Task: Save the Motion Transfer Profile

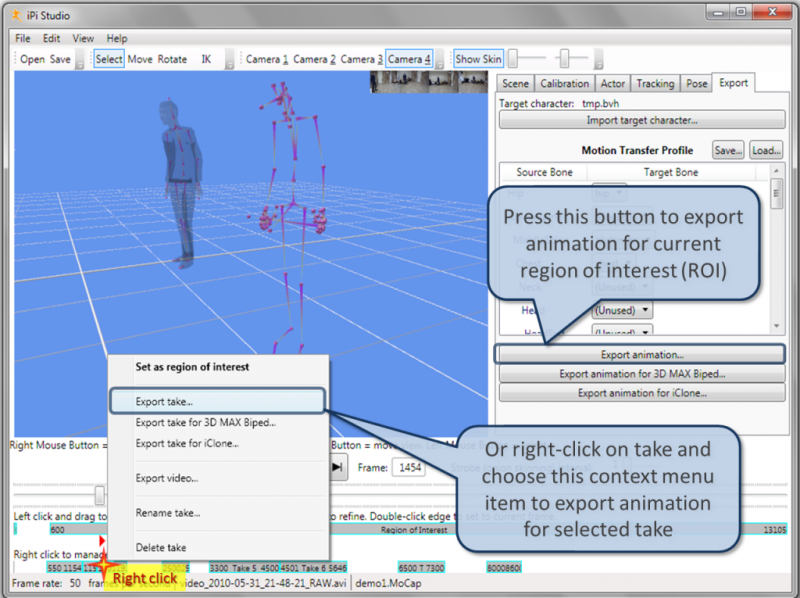Action: pos(728,151)
